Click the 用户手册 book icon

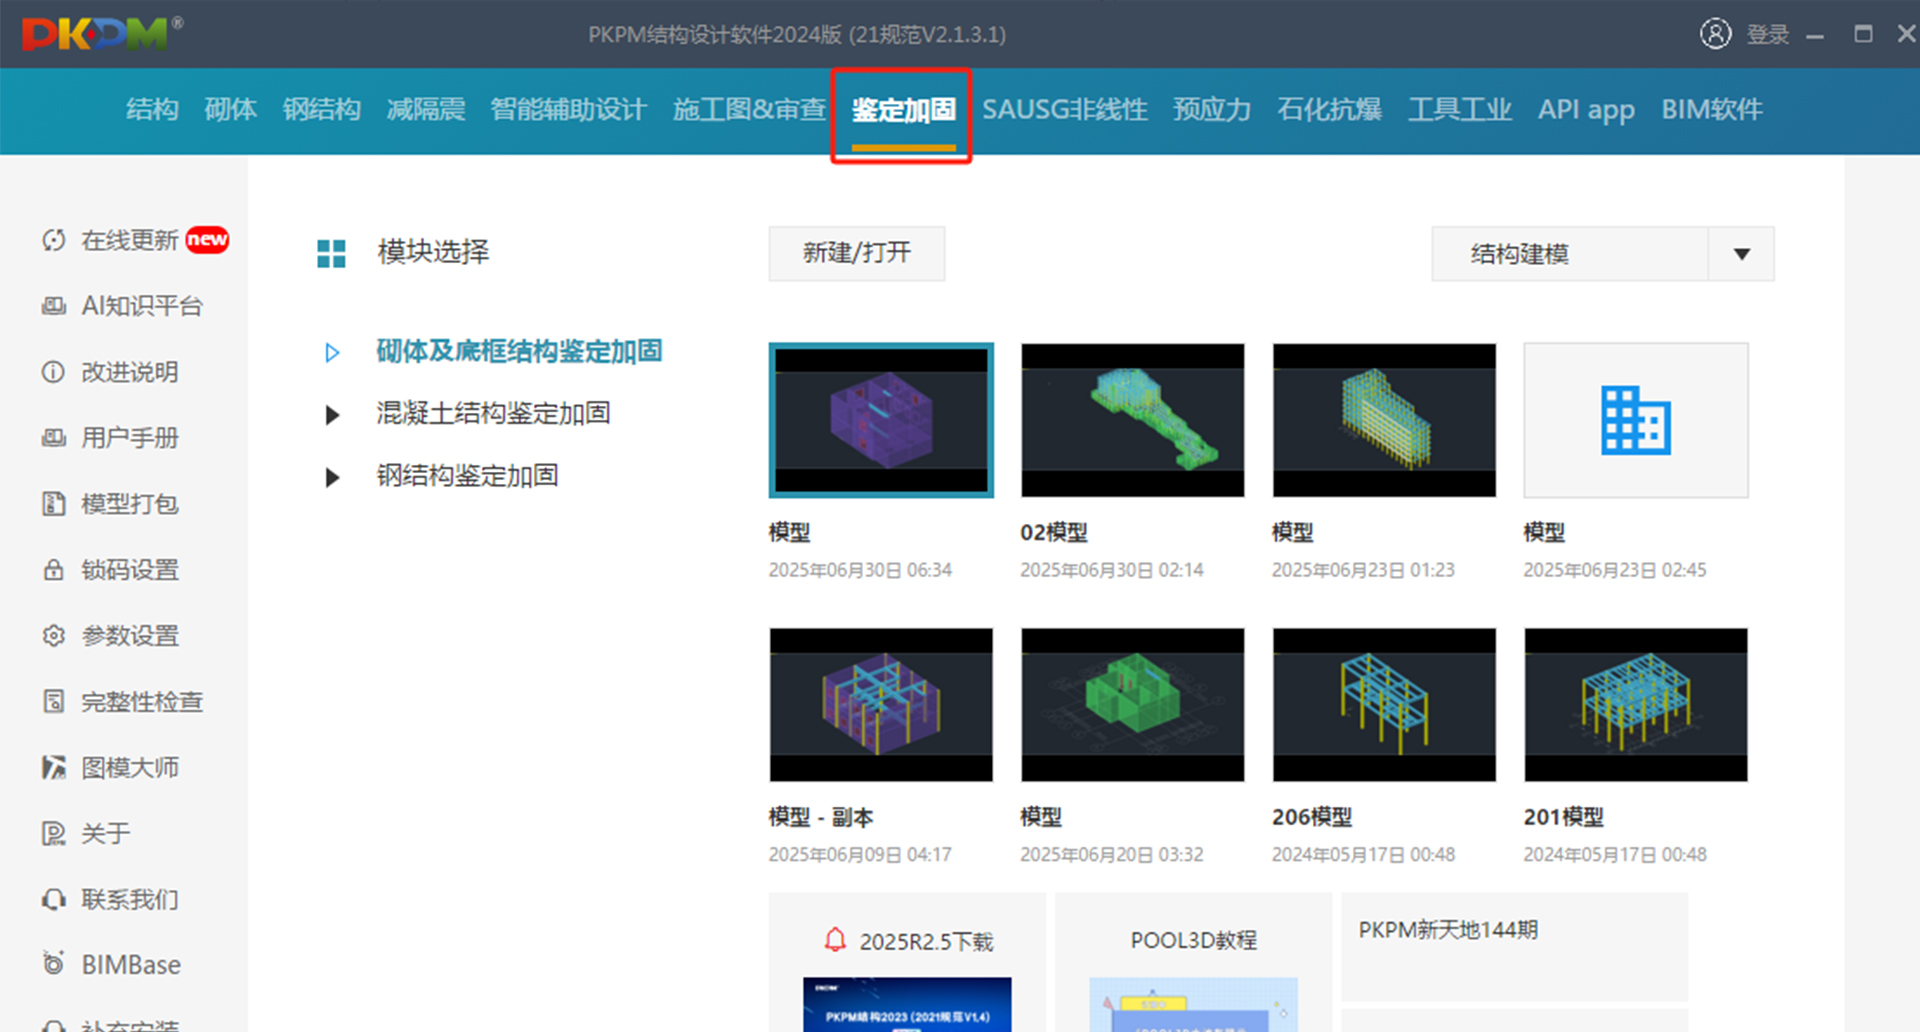pos(54,438)
